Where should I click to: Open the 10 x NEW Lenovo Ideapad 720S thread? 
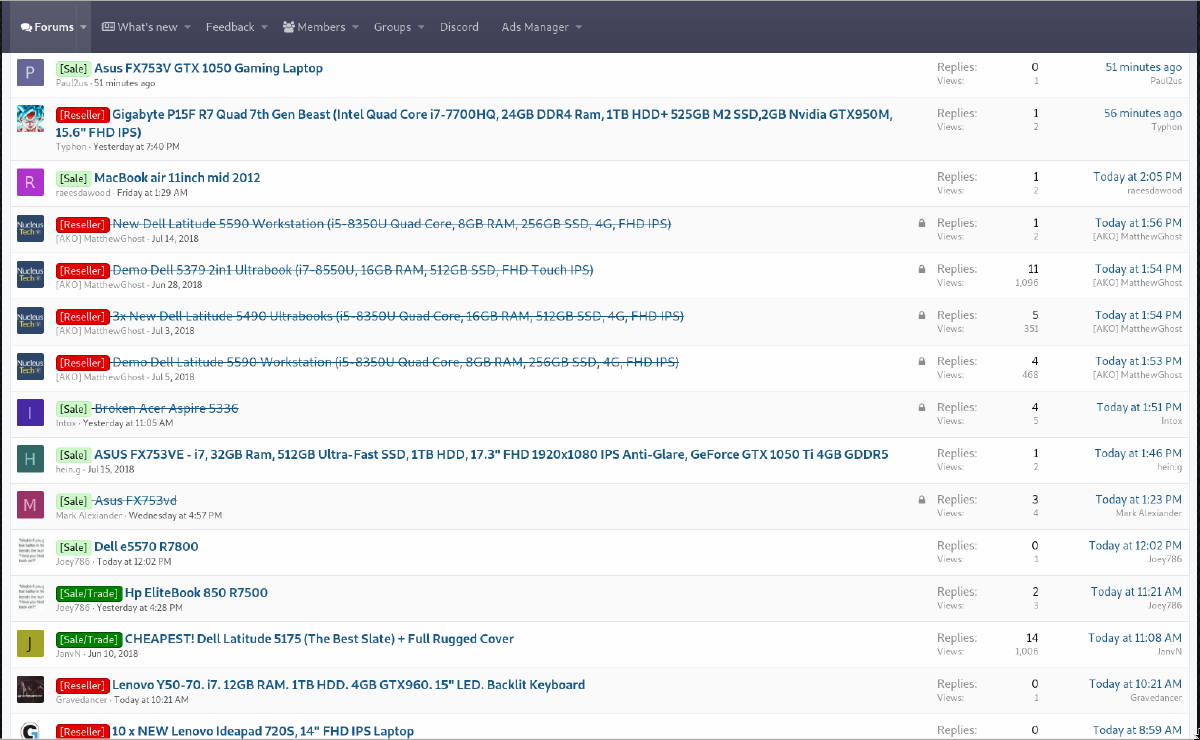[x=262, y=731]
